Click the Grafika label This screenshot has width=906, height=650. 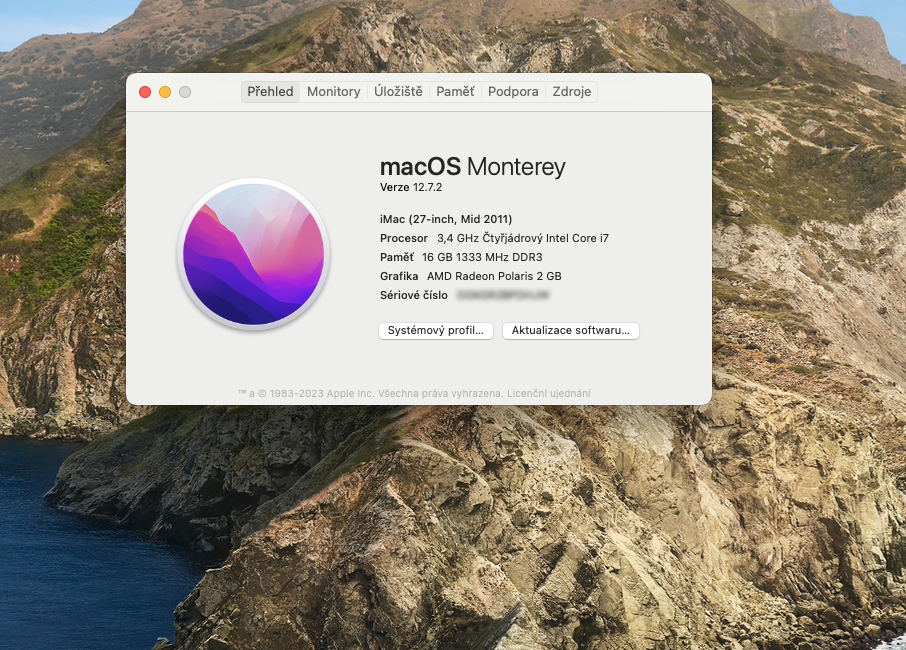(399, 276)
